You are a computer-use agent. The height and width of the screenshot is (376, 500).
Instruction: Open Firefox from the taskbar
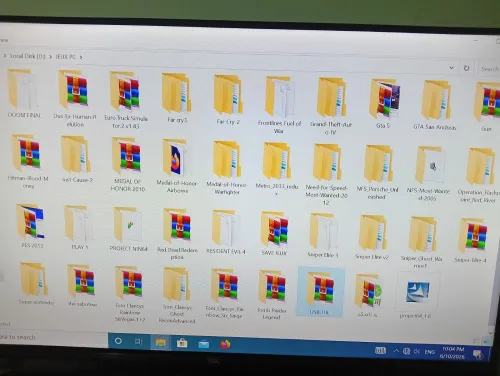[x=225, y=344]
